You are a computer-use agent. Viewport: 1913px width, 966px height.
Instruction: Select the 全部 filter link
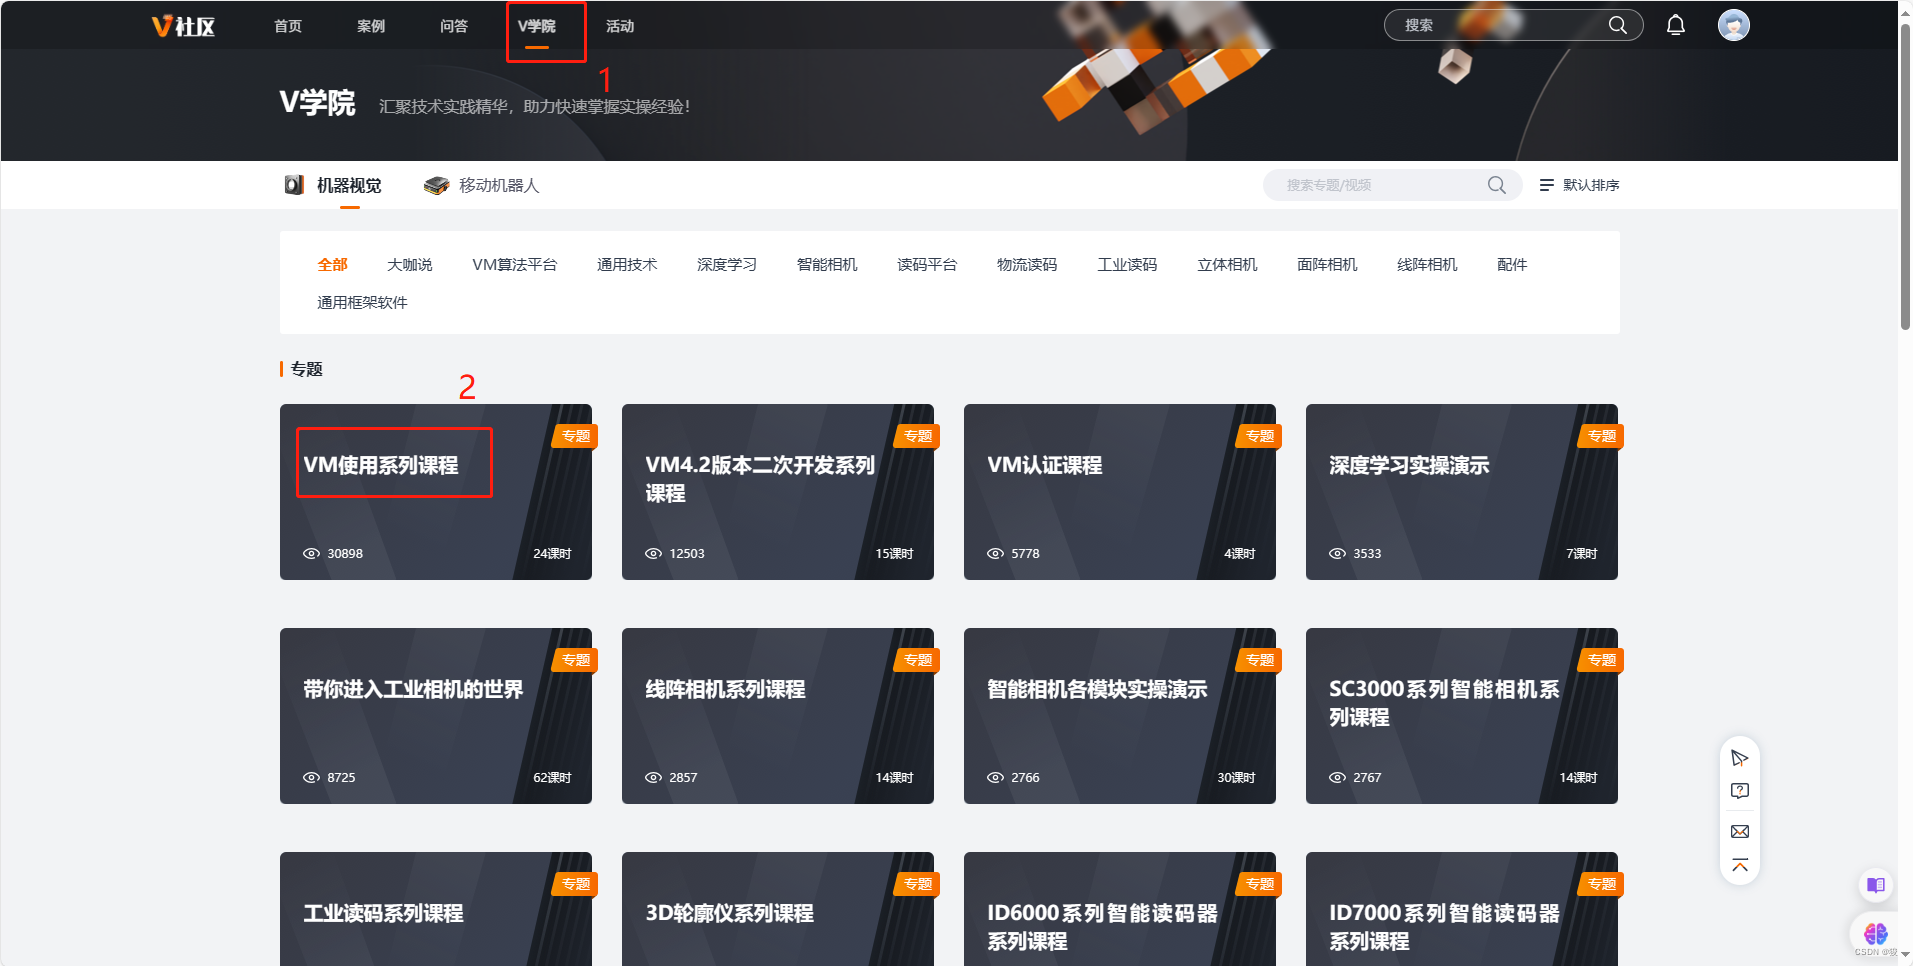(x=332, y=264)
